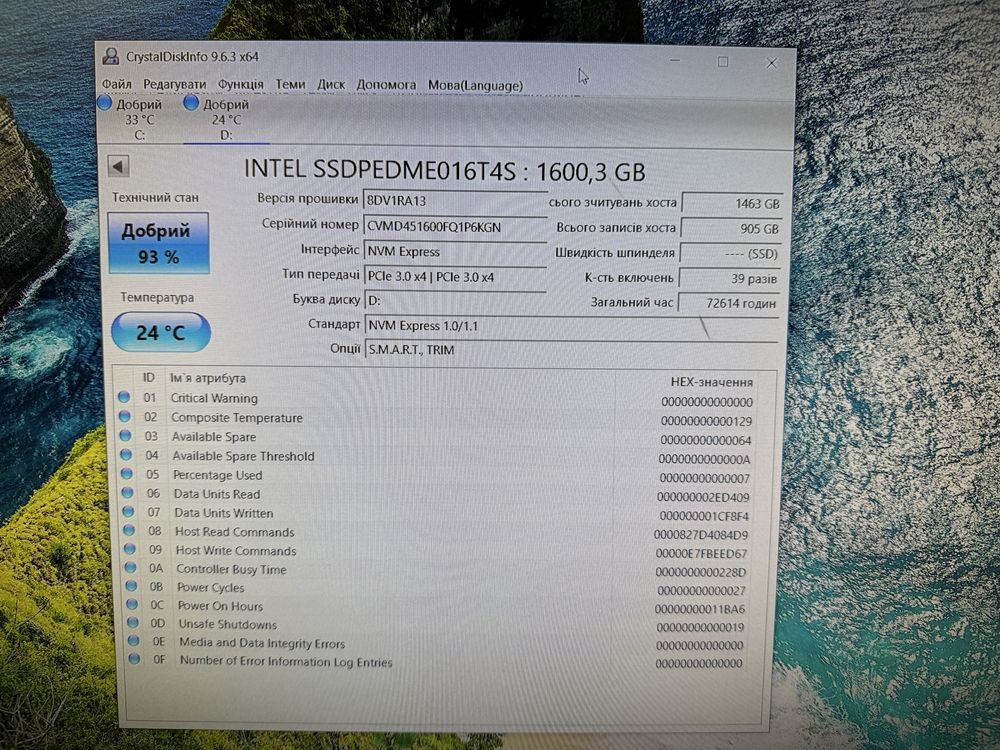Click the status dot for Percentage Used

point(126,473)
